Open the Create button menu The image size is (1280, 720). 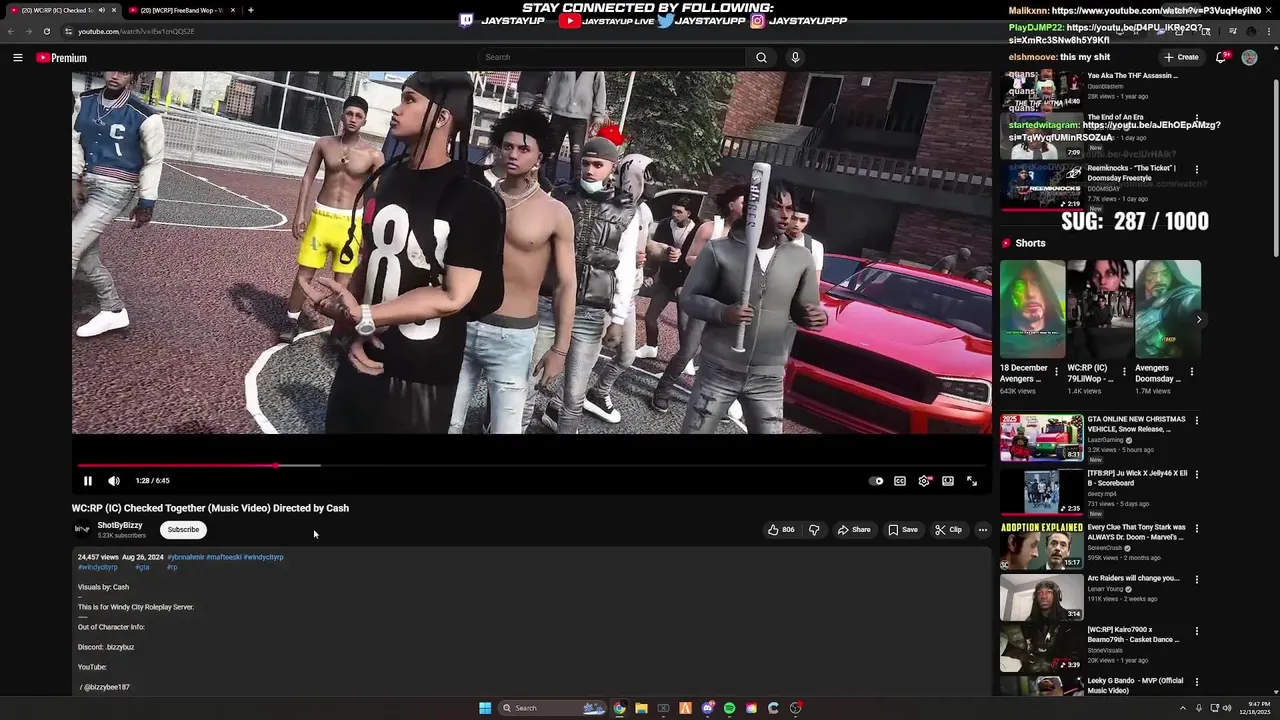pyautogui.click(x=1181, y=57)
